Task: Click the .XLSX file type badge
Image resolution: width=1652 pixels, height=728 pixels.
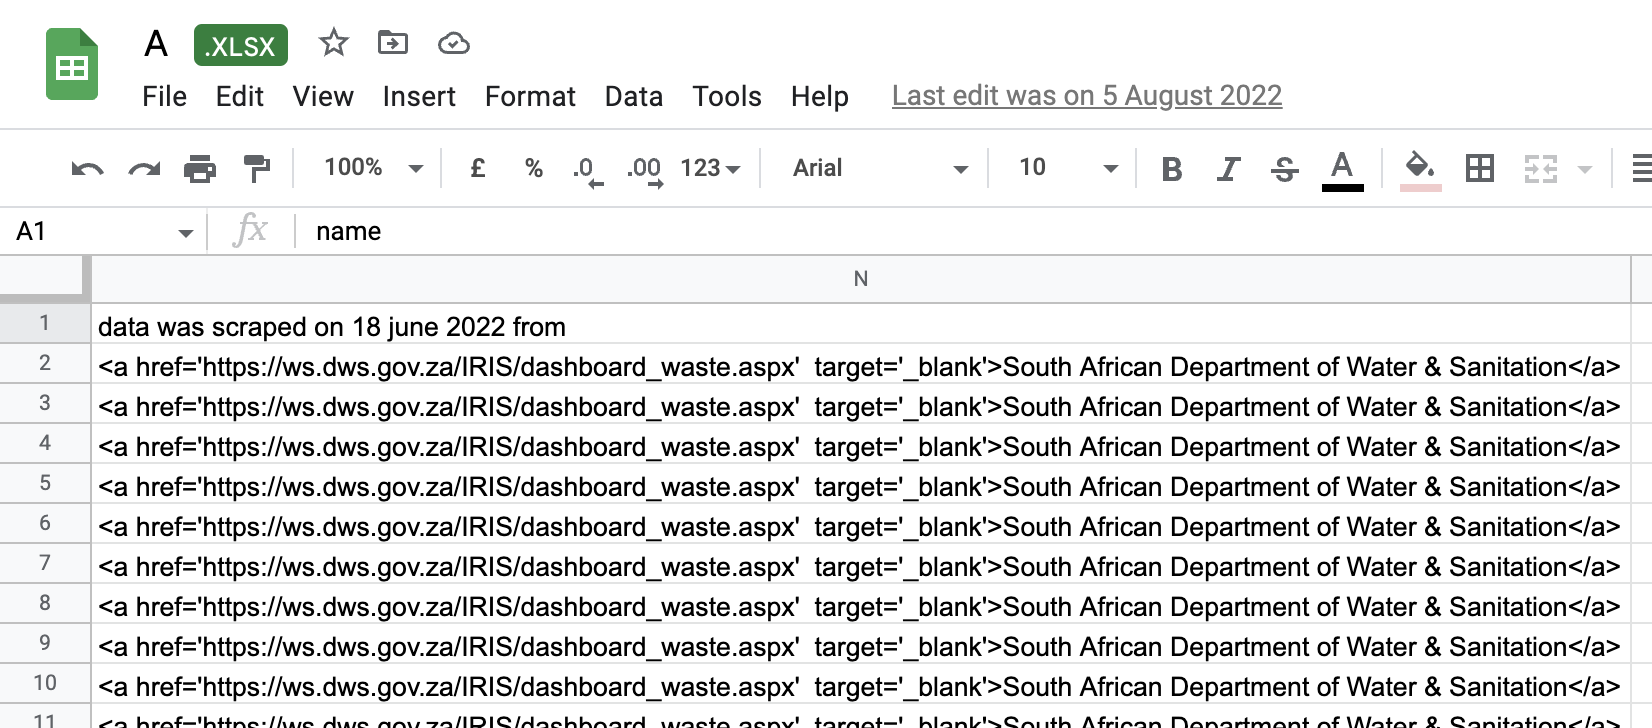Action: pos(241,45)
